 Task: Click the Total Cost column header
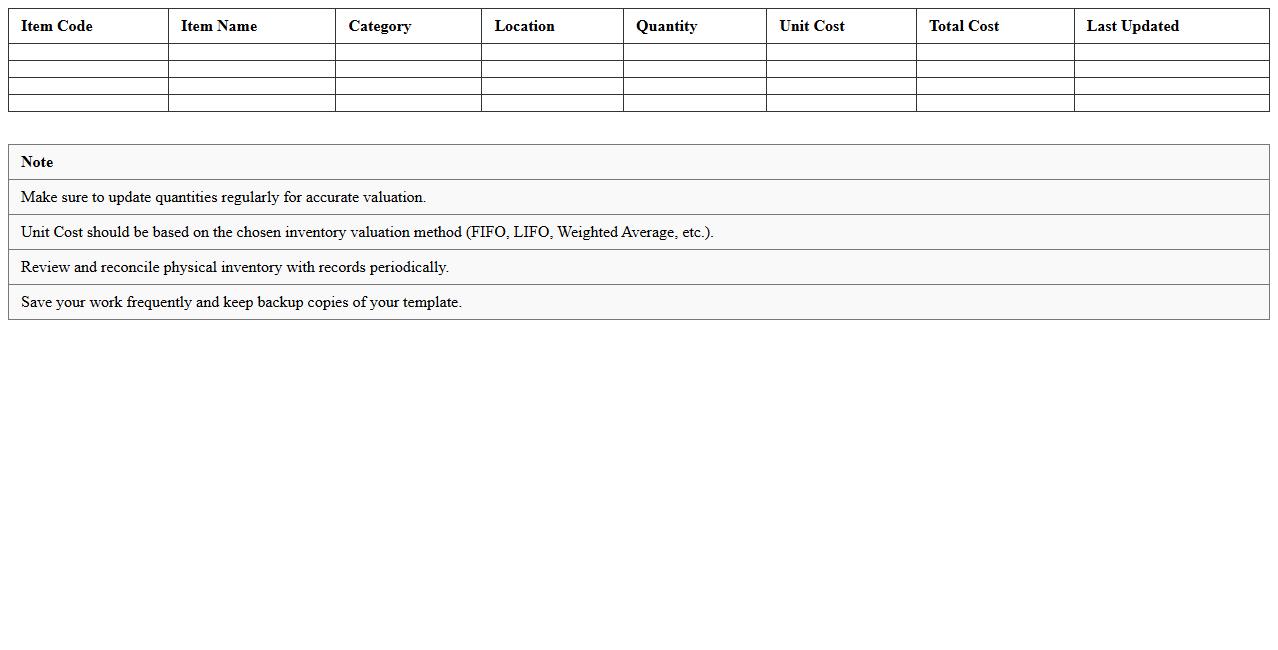(963, 26)
